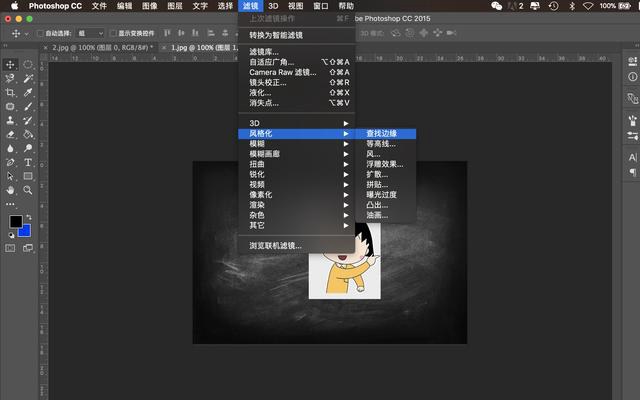Switch to the 2.jpg document tab

pos(101,47)
